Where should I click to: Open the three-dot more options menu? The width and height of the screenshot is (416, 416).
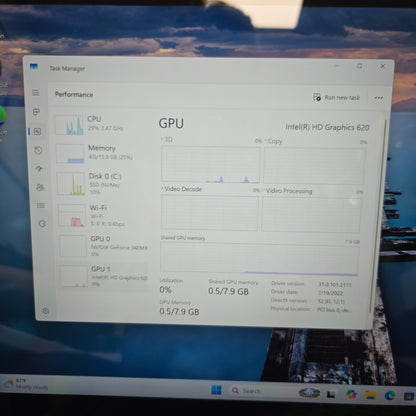(x=379, y=98)
